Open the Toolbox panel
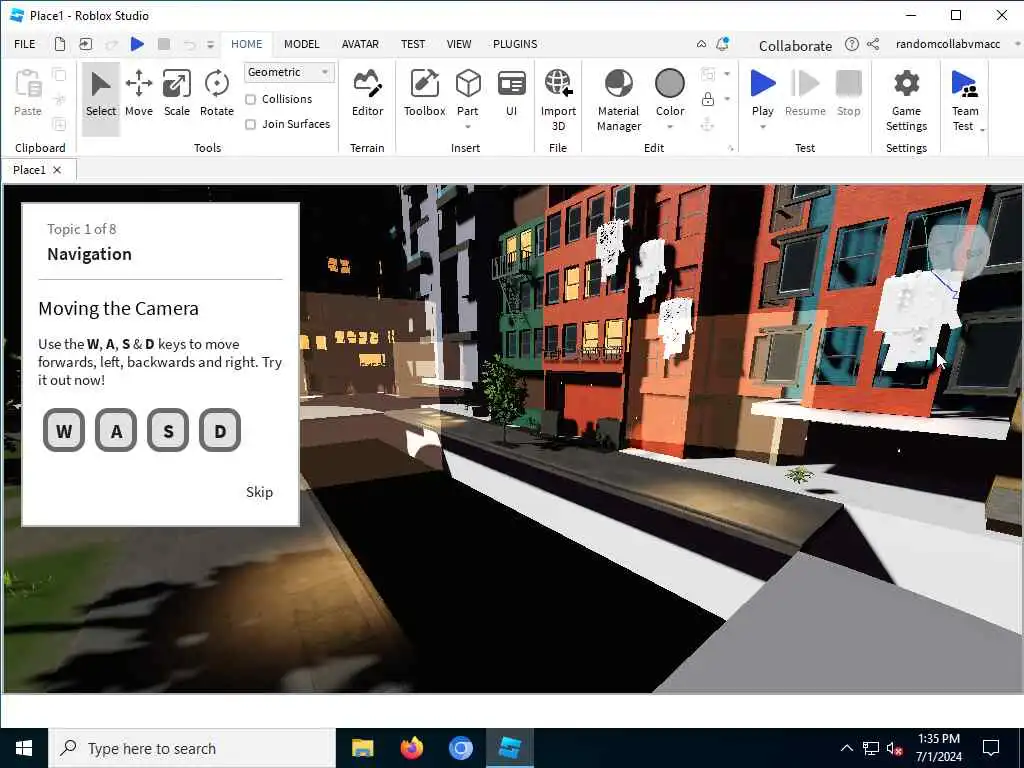1024x768 pixels. pyautogui.click(x=424, y=93)
